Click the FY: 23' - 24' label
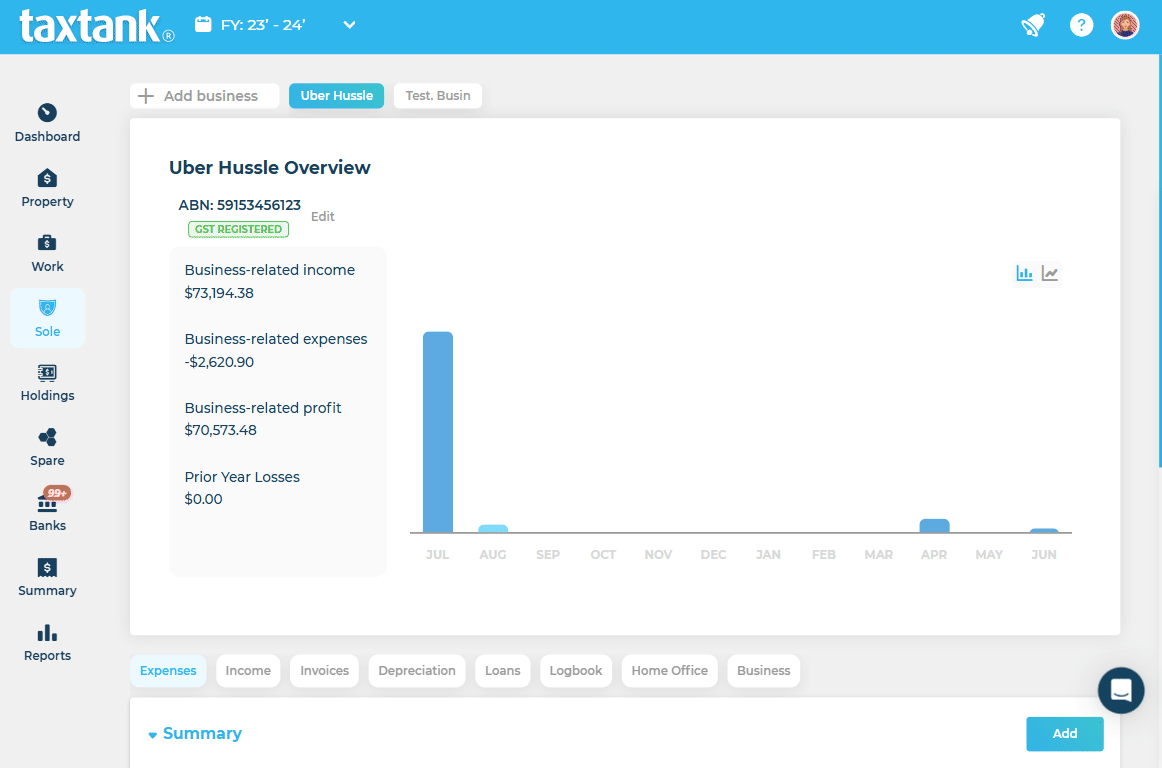 coord(263,25)
